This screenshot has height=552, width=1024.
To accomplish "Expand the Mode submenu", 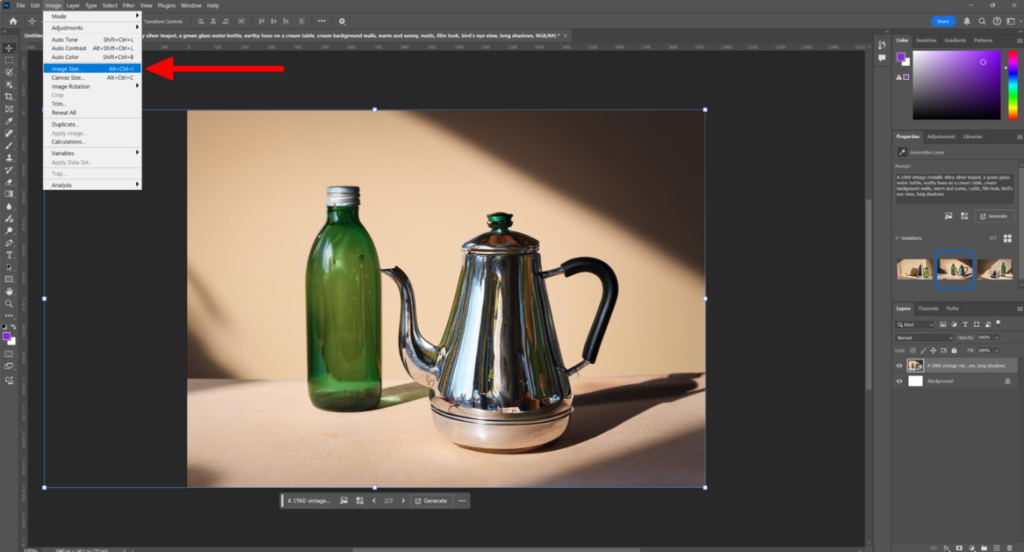I will point(92,16).
